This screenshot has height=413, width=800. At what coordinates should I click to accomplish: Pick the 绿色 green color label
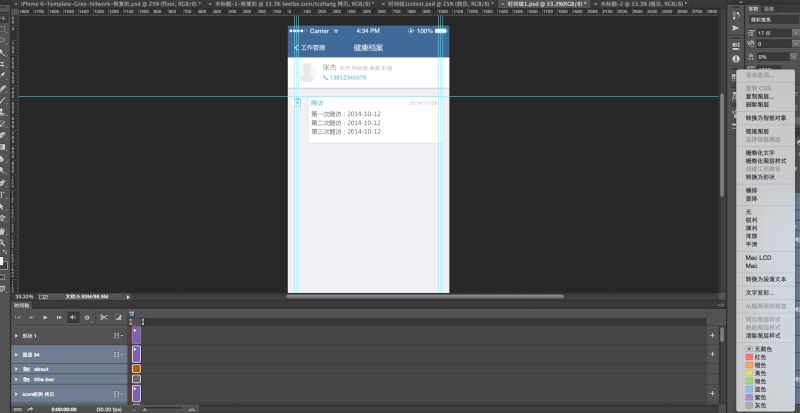[756, 381]
